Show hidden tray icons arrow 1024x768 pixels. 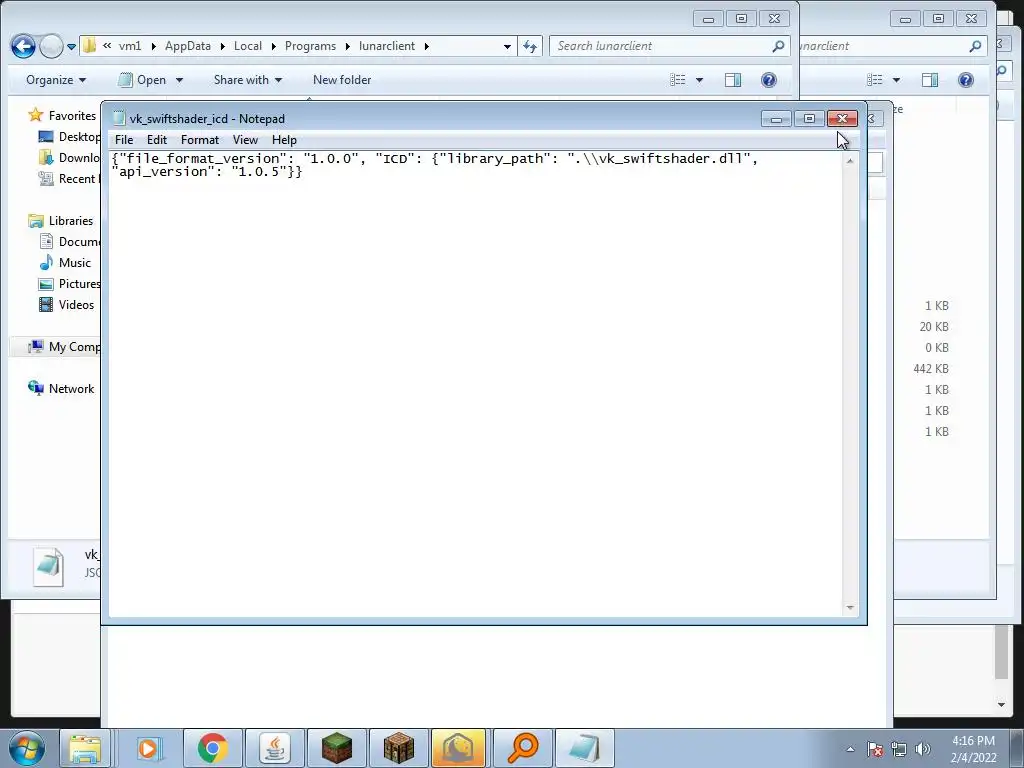coord(850,749)
